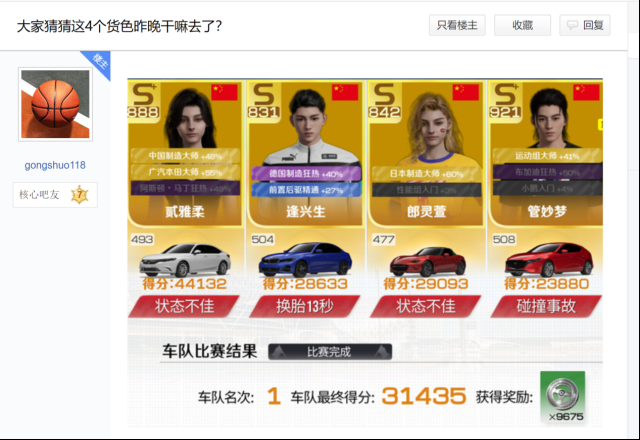Click the 收藏 button
The image size is (640, 440).
(x=522, y=25)
